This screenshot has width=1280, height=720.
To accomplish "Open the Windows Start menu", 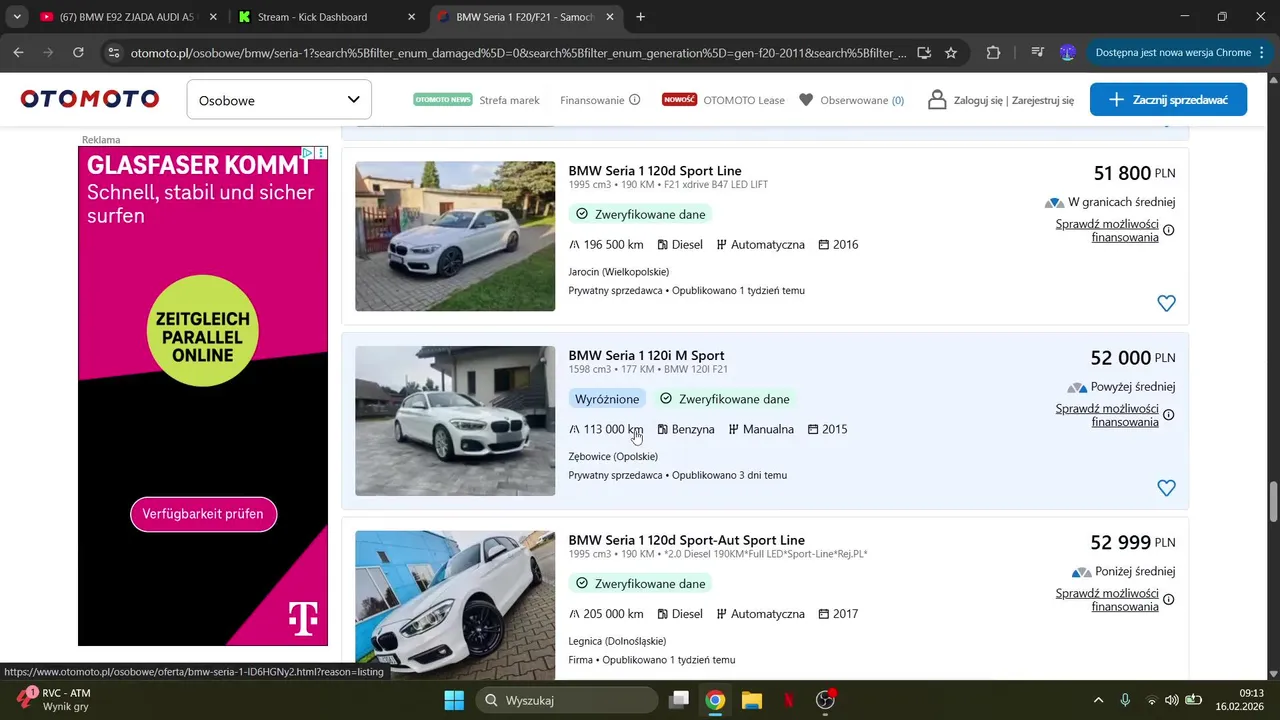I will [x=453, y=700].
